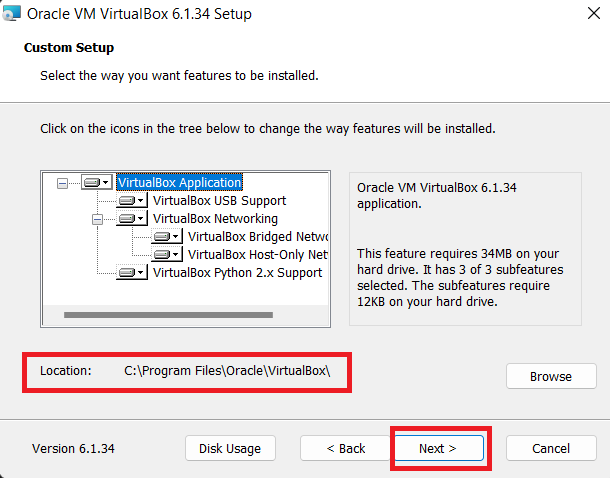Click the Browse button
This screenshot has width=610, height=478.
pos(551,376)
